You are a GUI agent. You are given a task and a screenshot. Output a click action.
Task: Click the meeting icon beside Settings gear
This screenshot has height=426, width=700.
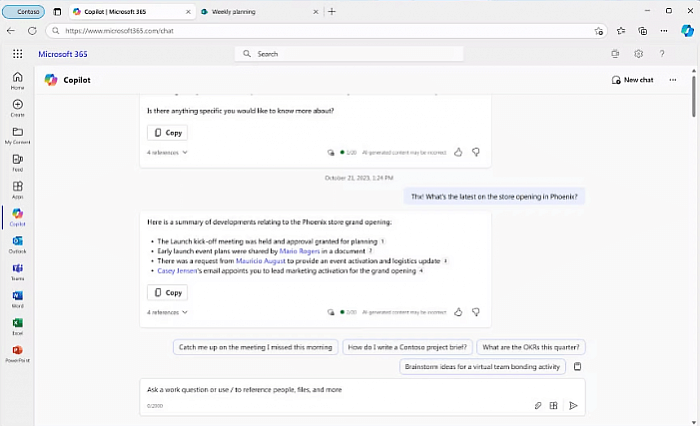tap(615, 54)
